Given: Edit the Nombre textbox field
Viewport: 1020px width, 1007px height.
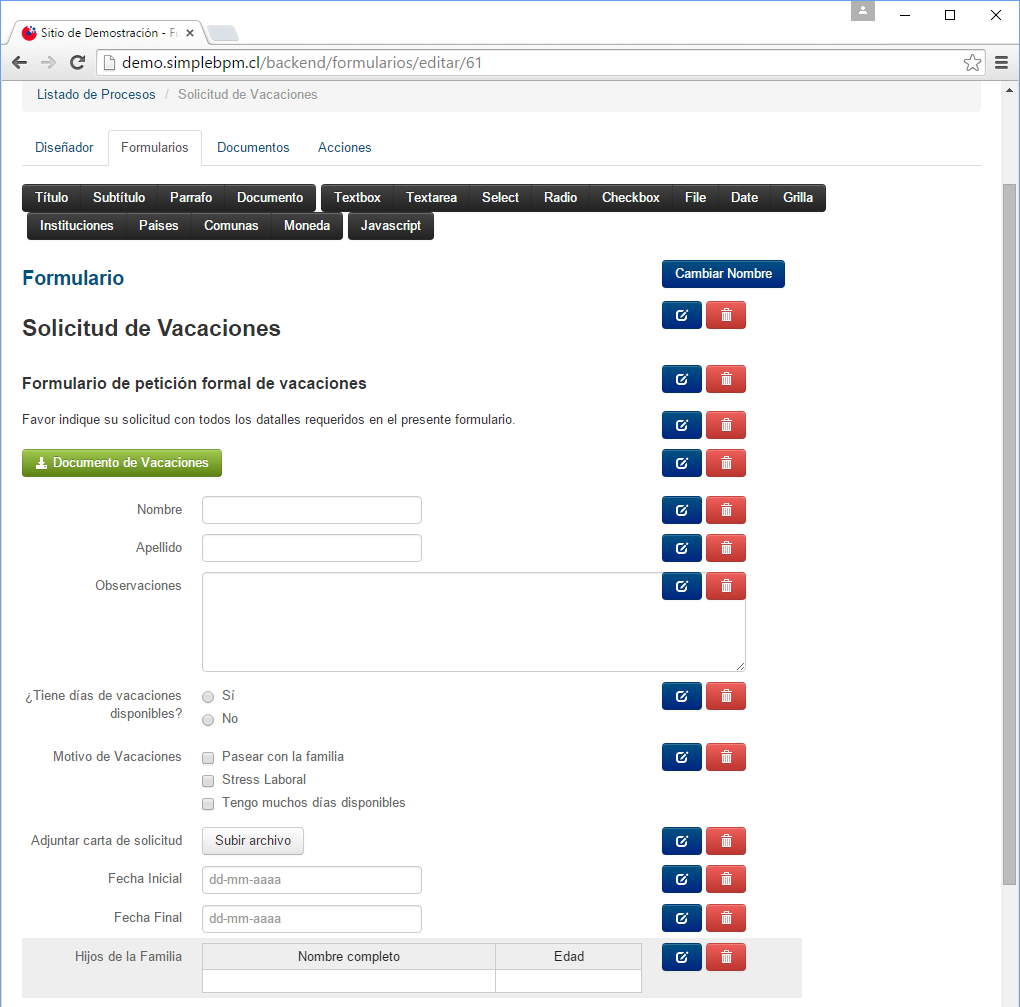Looking at the screenshot, I should [x=681, y=510].
